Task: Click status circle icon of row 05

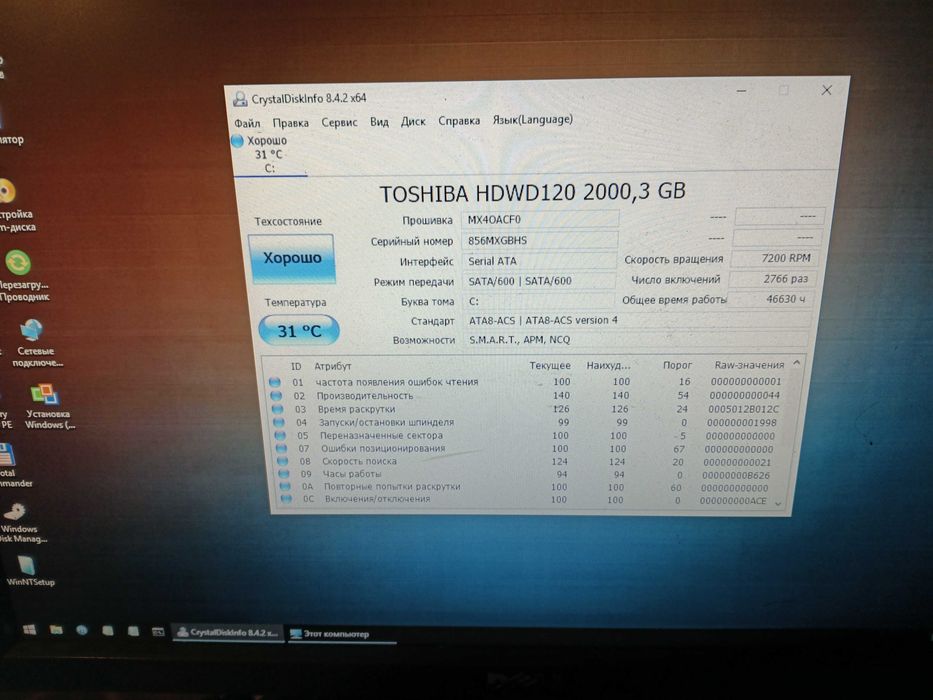Action: (x=280, y=436)
